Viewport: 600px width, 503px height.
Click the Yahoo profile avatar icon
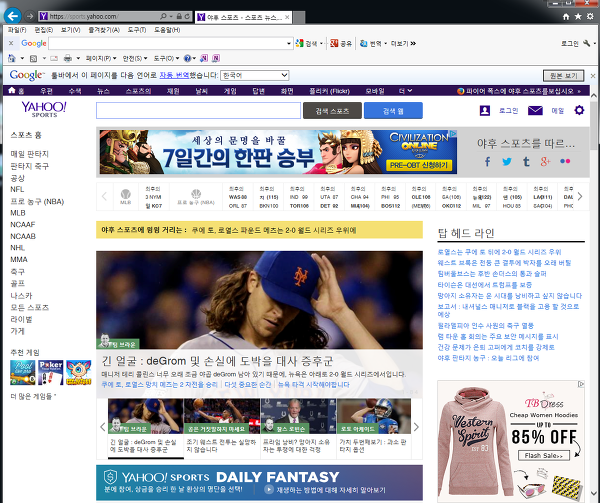coord(484,111)
